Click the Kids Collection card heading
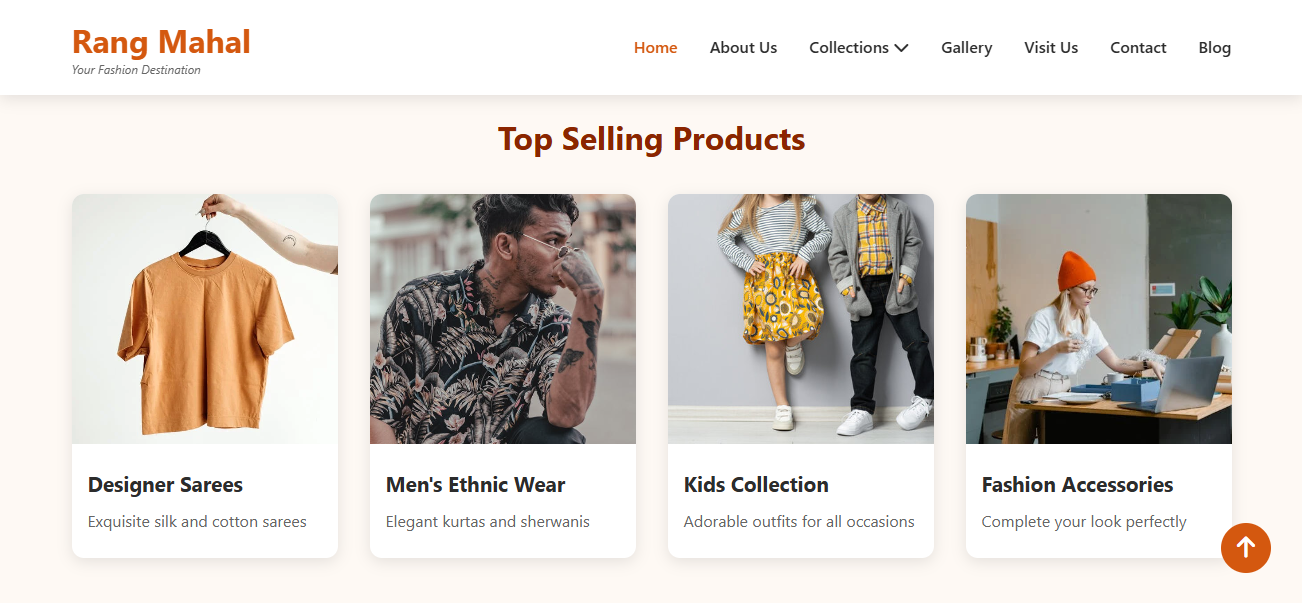 point(756,485)
